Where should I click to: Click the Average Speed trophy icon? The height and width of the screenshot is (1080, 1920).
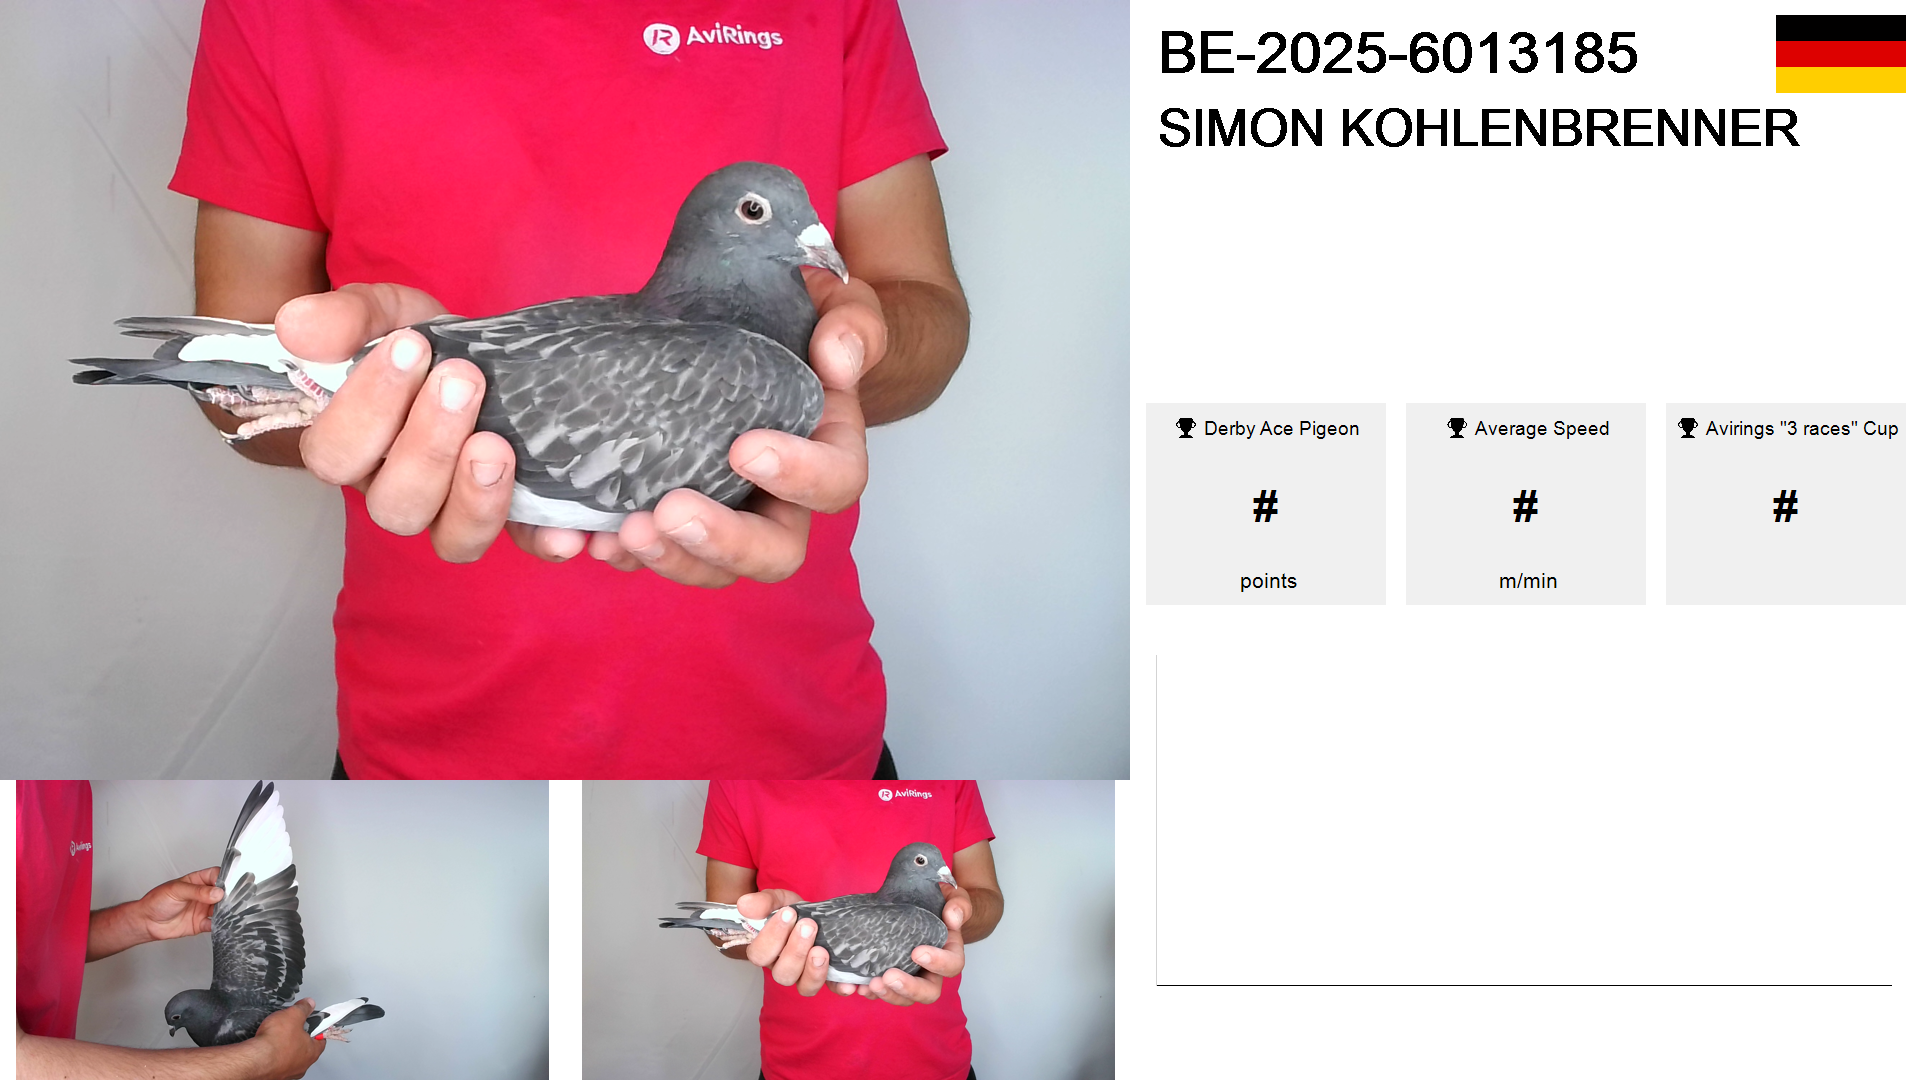(x=1457, y=428)
